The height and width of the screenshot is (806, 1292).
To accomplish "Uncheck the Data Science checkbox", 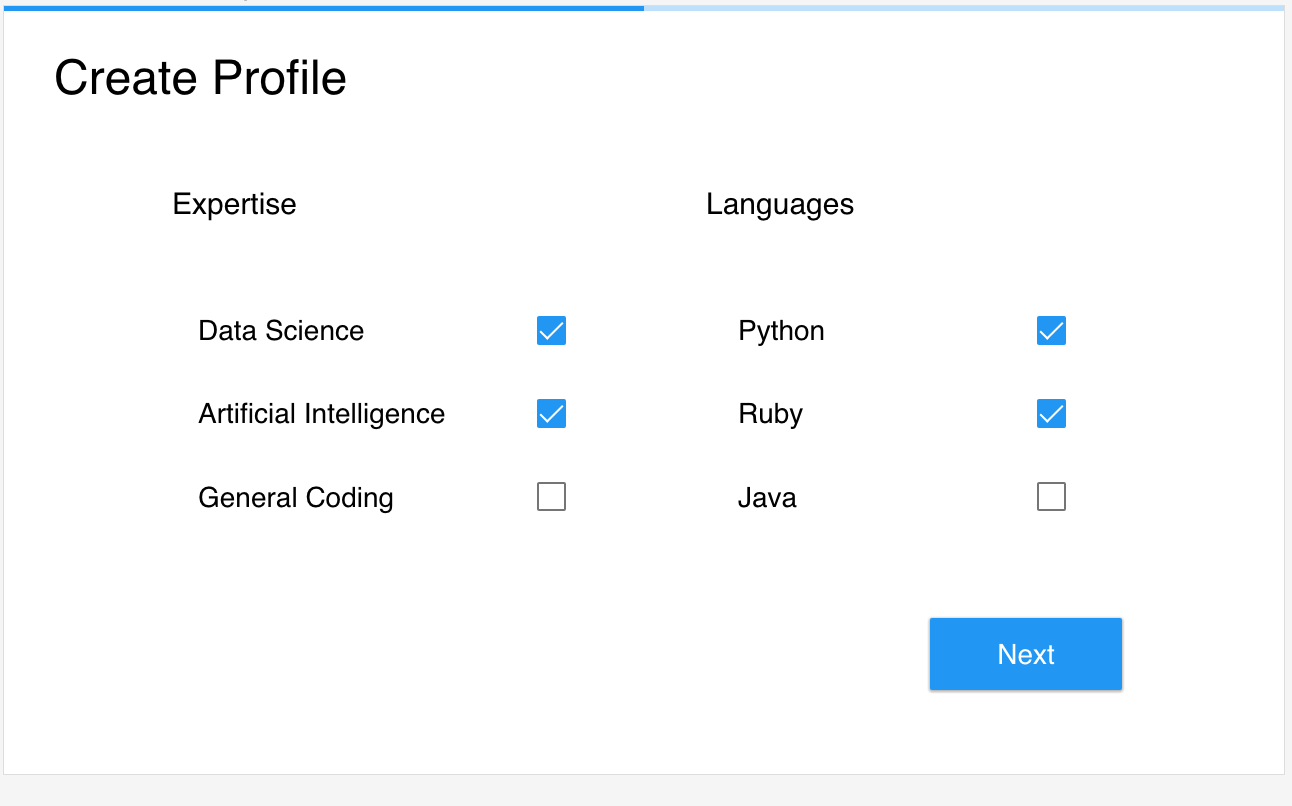I will pos(551,330).
